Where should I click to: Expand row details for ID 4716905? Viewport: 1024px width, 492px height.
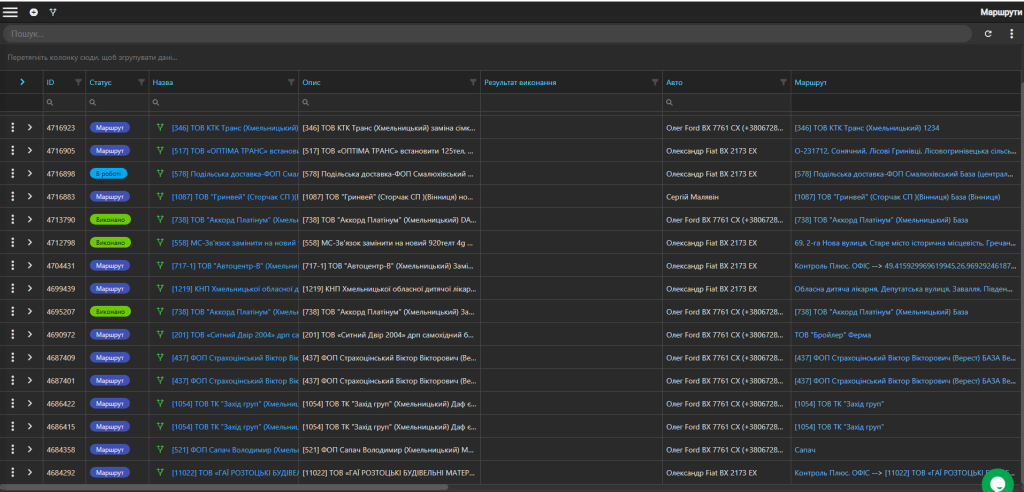click(x=29, y=150)
